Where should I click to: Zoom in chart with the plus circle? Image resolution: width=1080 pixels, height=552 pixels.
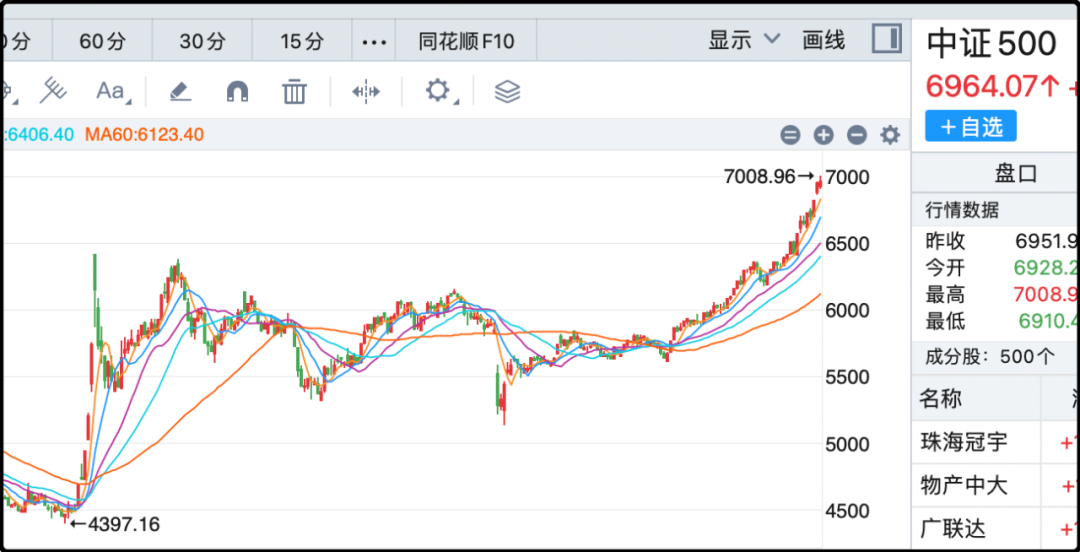(x=823, y=135)
